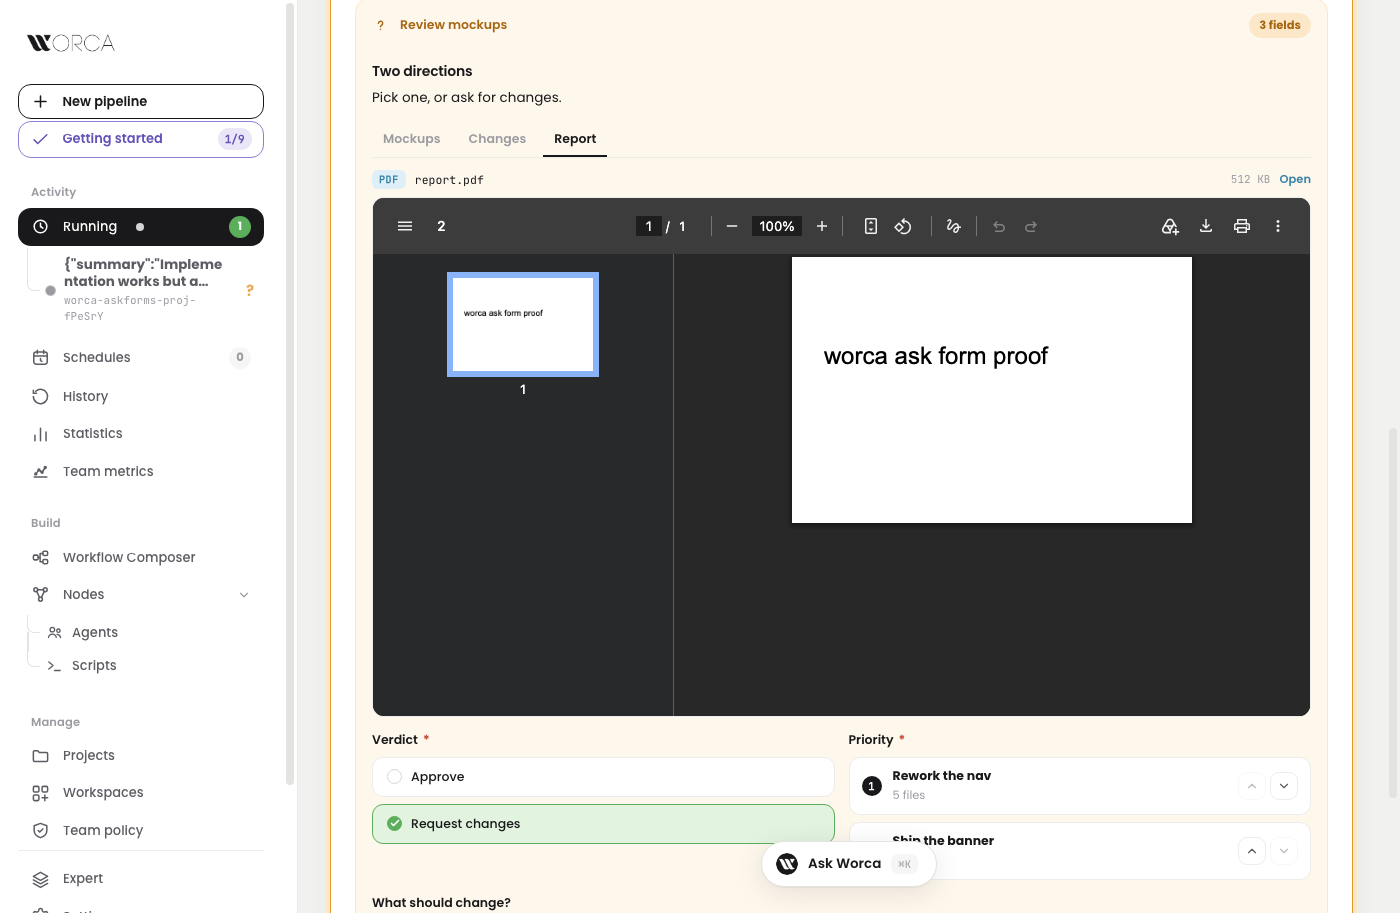
Task: Open History from the sidebar
Action: [x=141, y=396]
